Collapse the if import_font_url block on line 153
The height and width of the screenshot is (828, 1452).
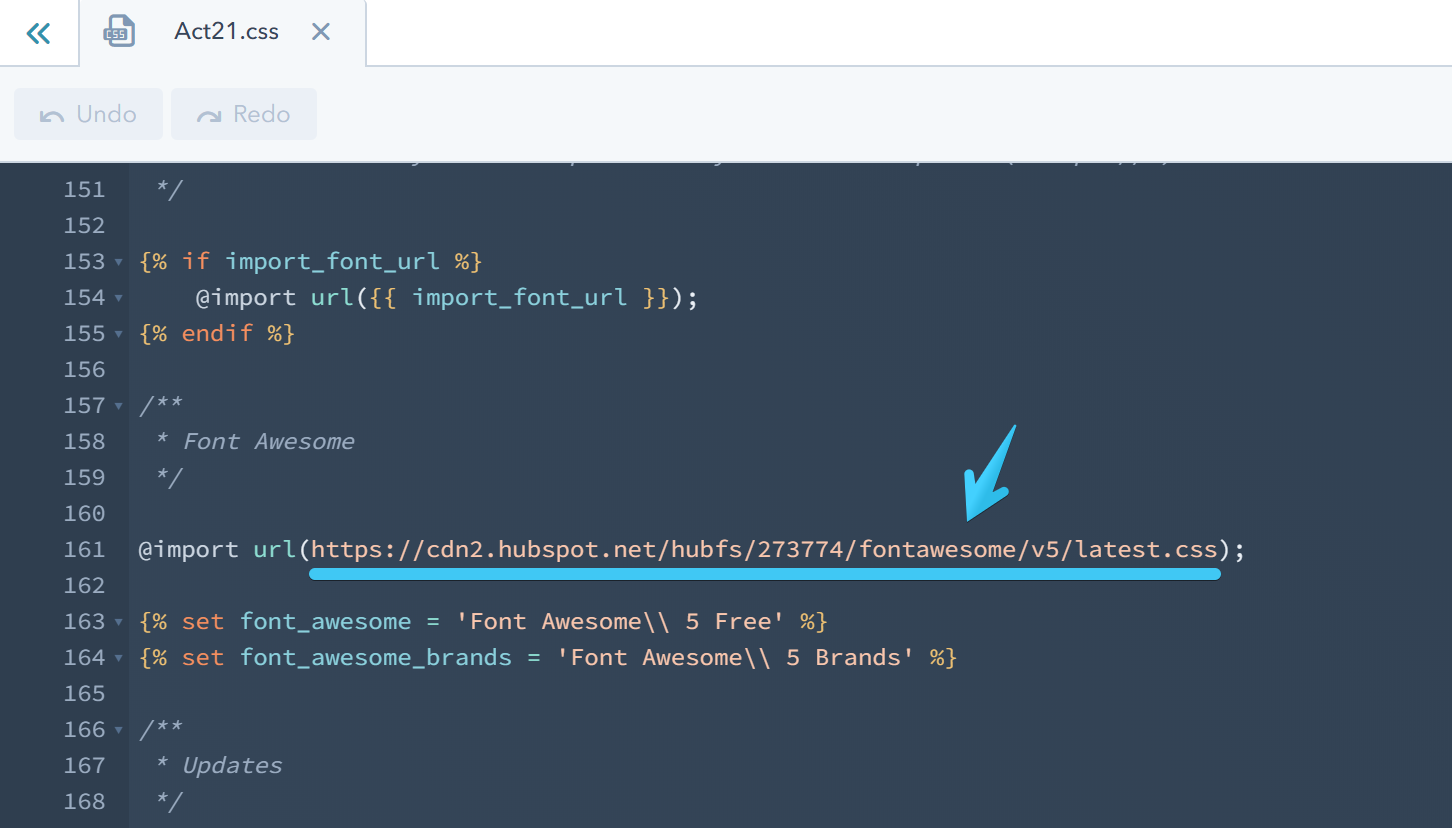118,261
